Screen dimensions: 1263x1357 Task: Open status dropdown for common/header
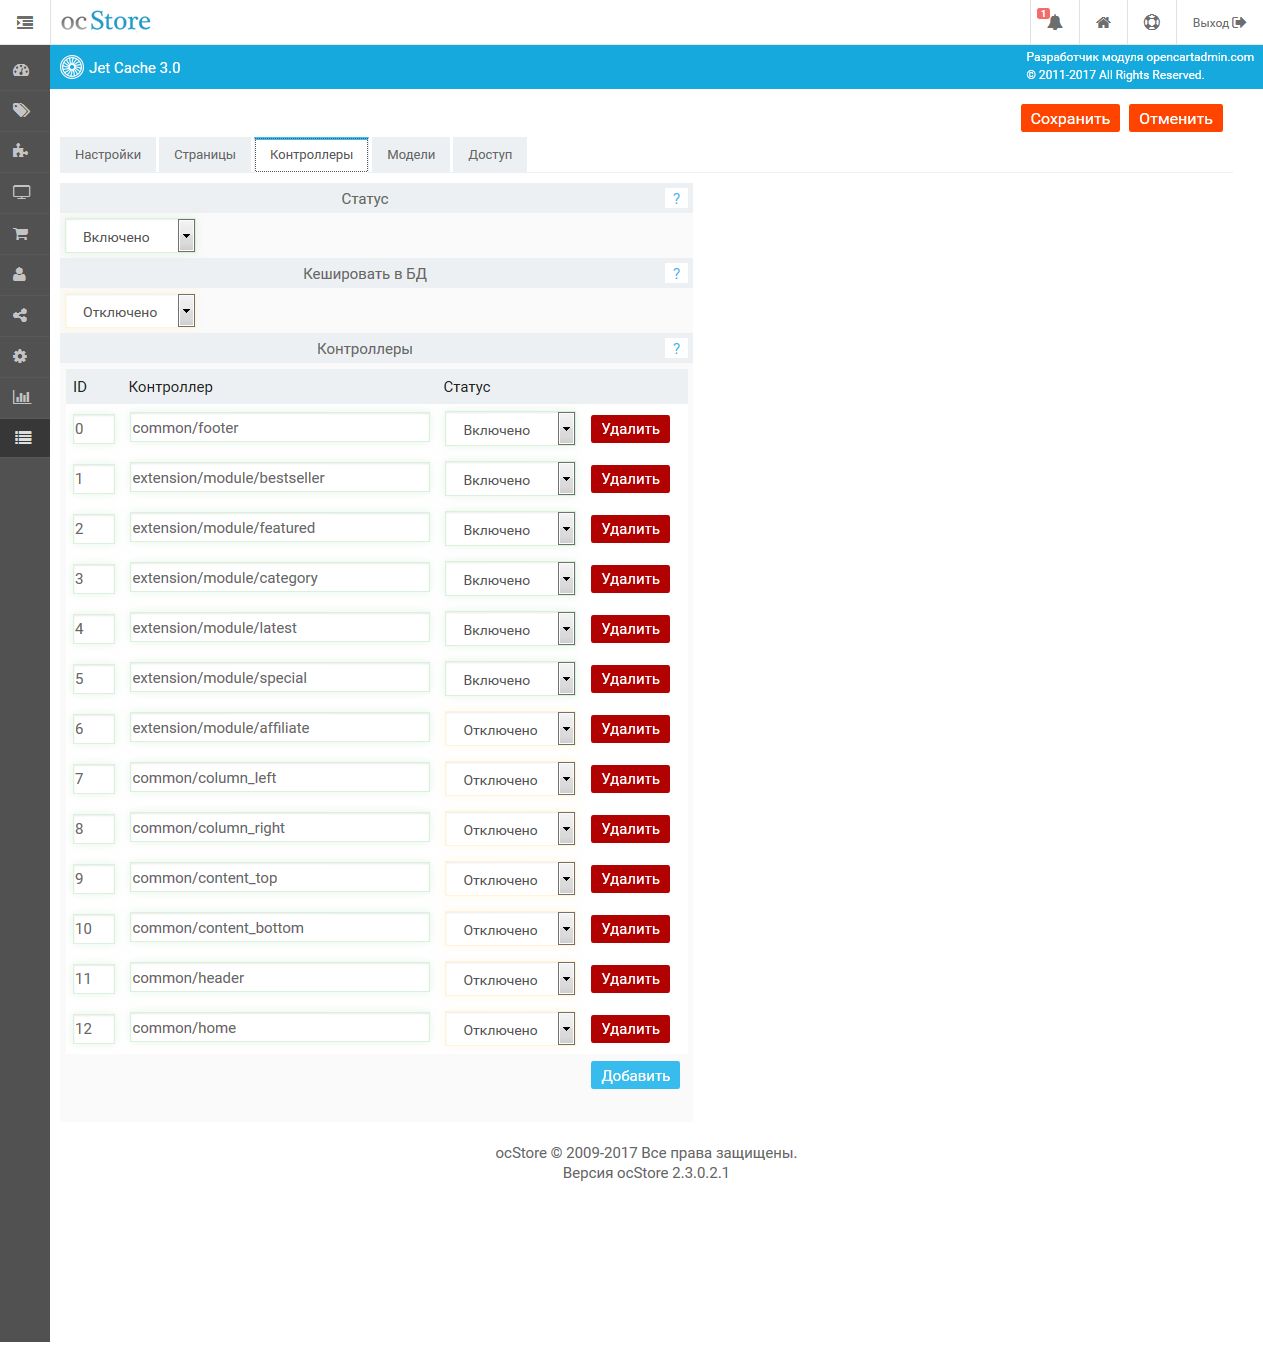[510, 979]
